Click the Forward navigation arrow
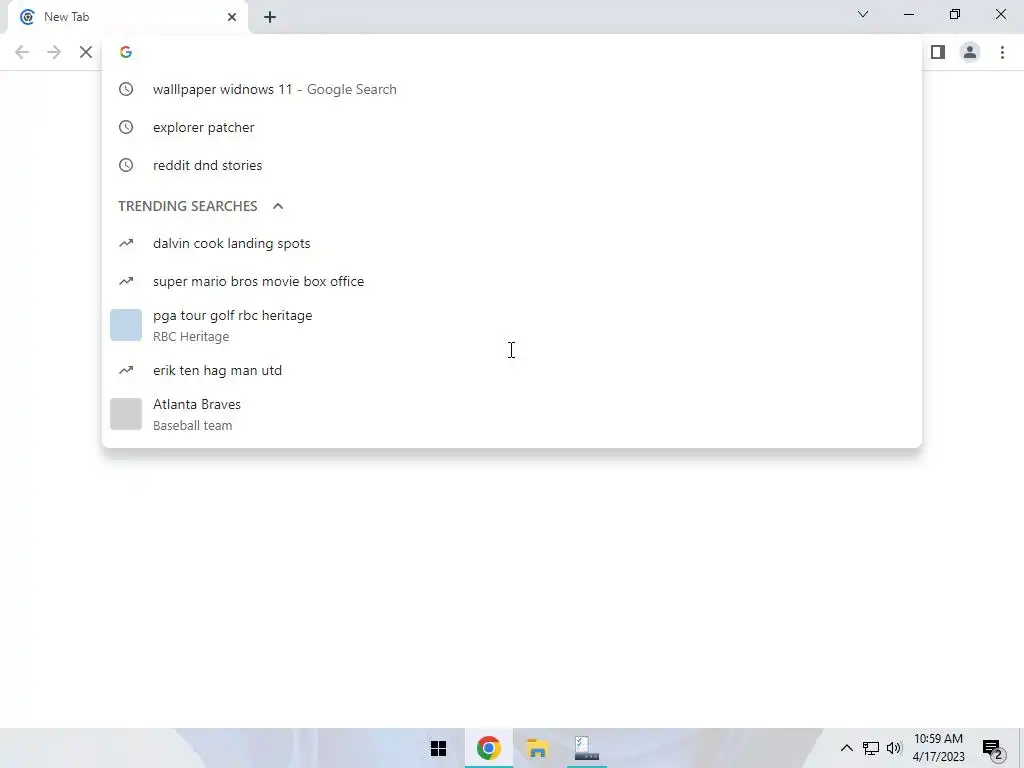The height and width of the screenshot is (768, 1024). pos(54,52)
